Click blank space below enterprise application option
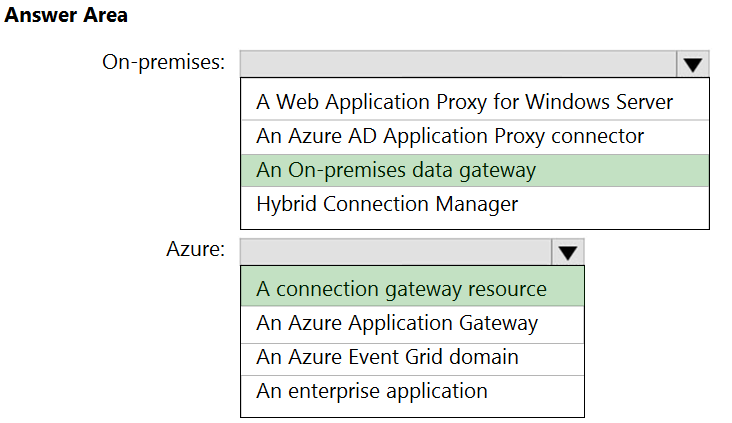 coord(412,411)
